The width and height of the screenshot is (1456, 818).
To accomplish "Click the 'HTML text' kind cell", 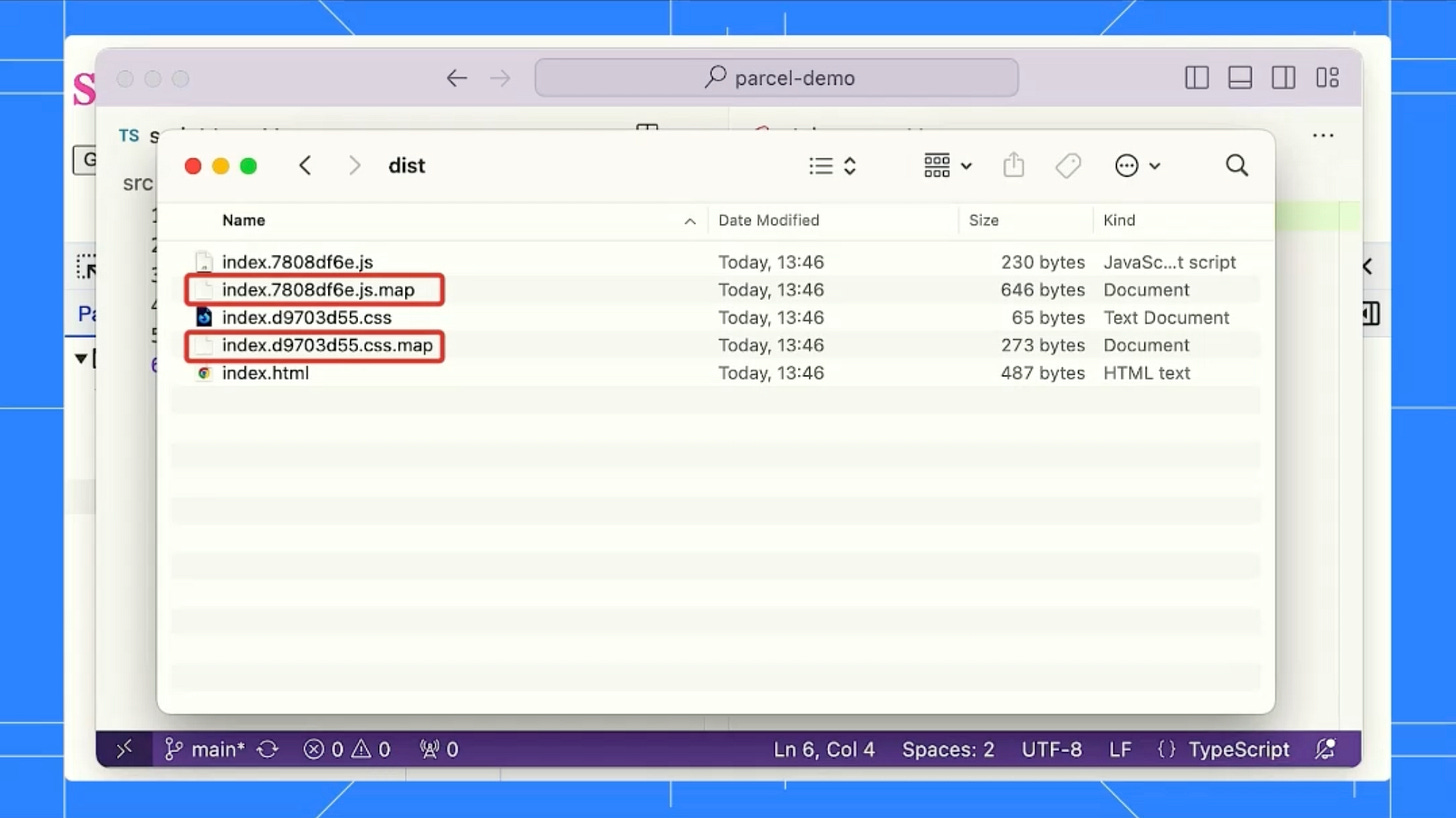I will pyautogui.click(x=1146, y=373).
